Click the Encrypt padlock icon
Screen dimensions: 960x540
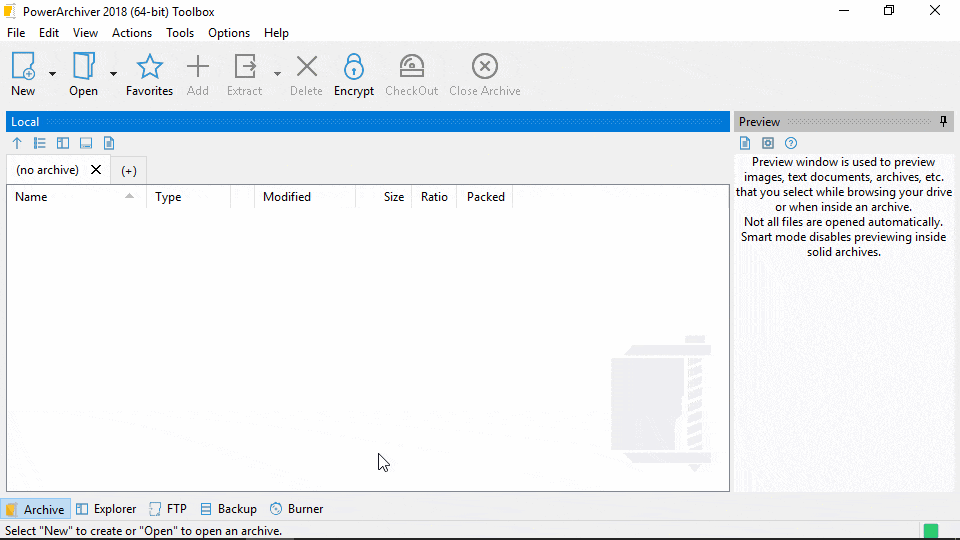pyautogui.click(x=354, y=74)
